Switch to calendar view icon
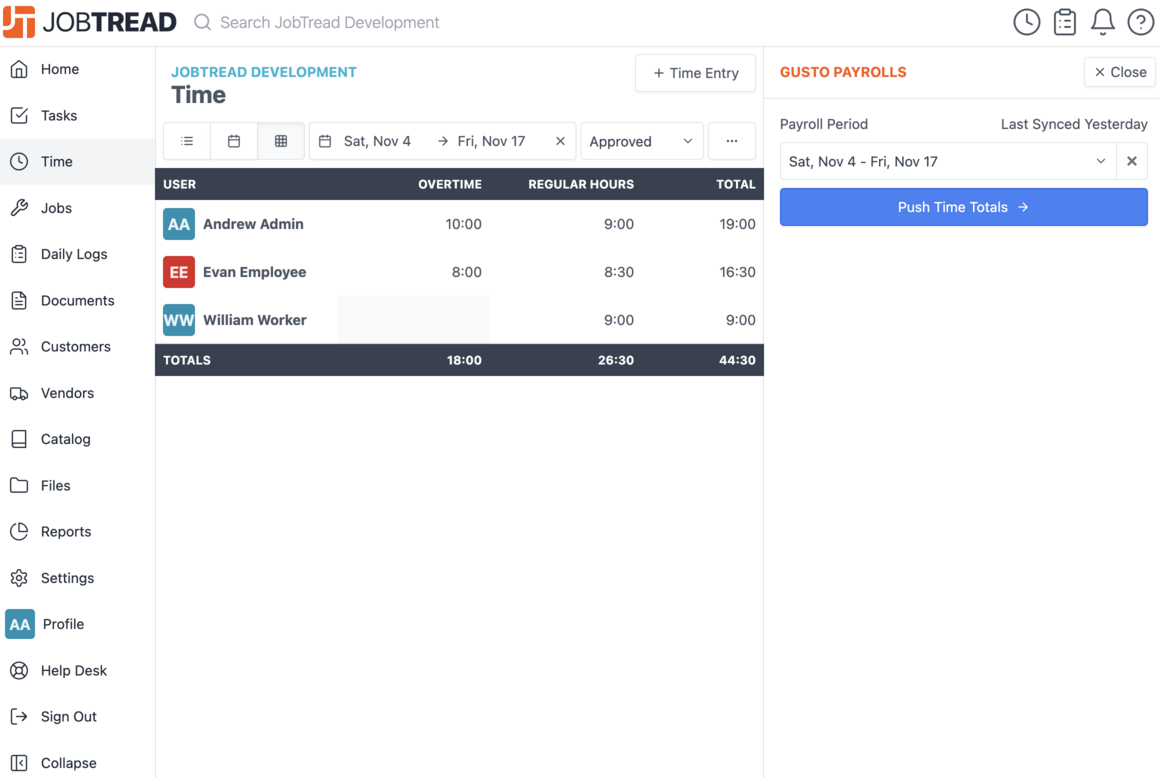The width and height of the screenshot is (1160, 778). click(x=234, y=141)
